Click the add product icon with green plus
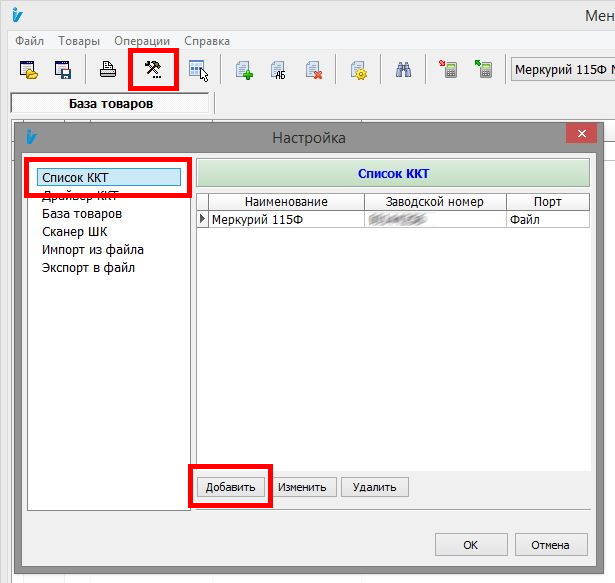 (x=244, y=70)
